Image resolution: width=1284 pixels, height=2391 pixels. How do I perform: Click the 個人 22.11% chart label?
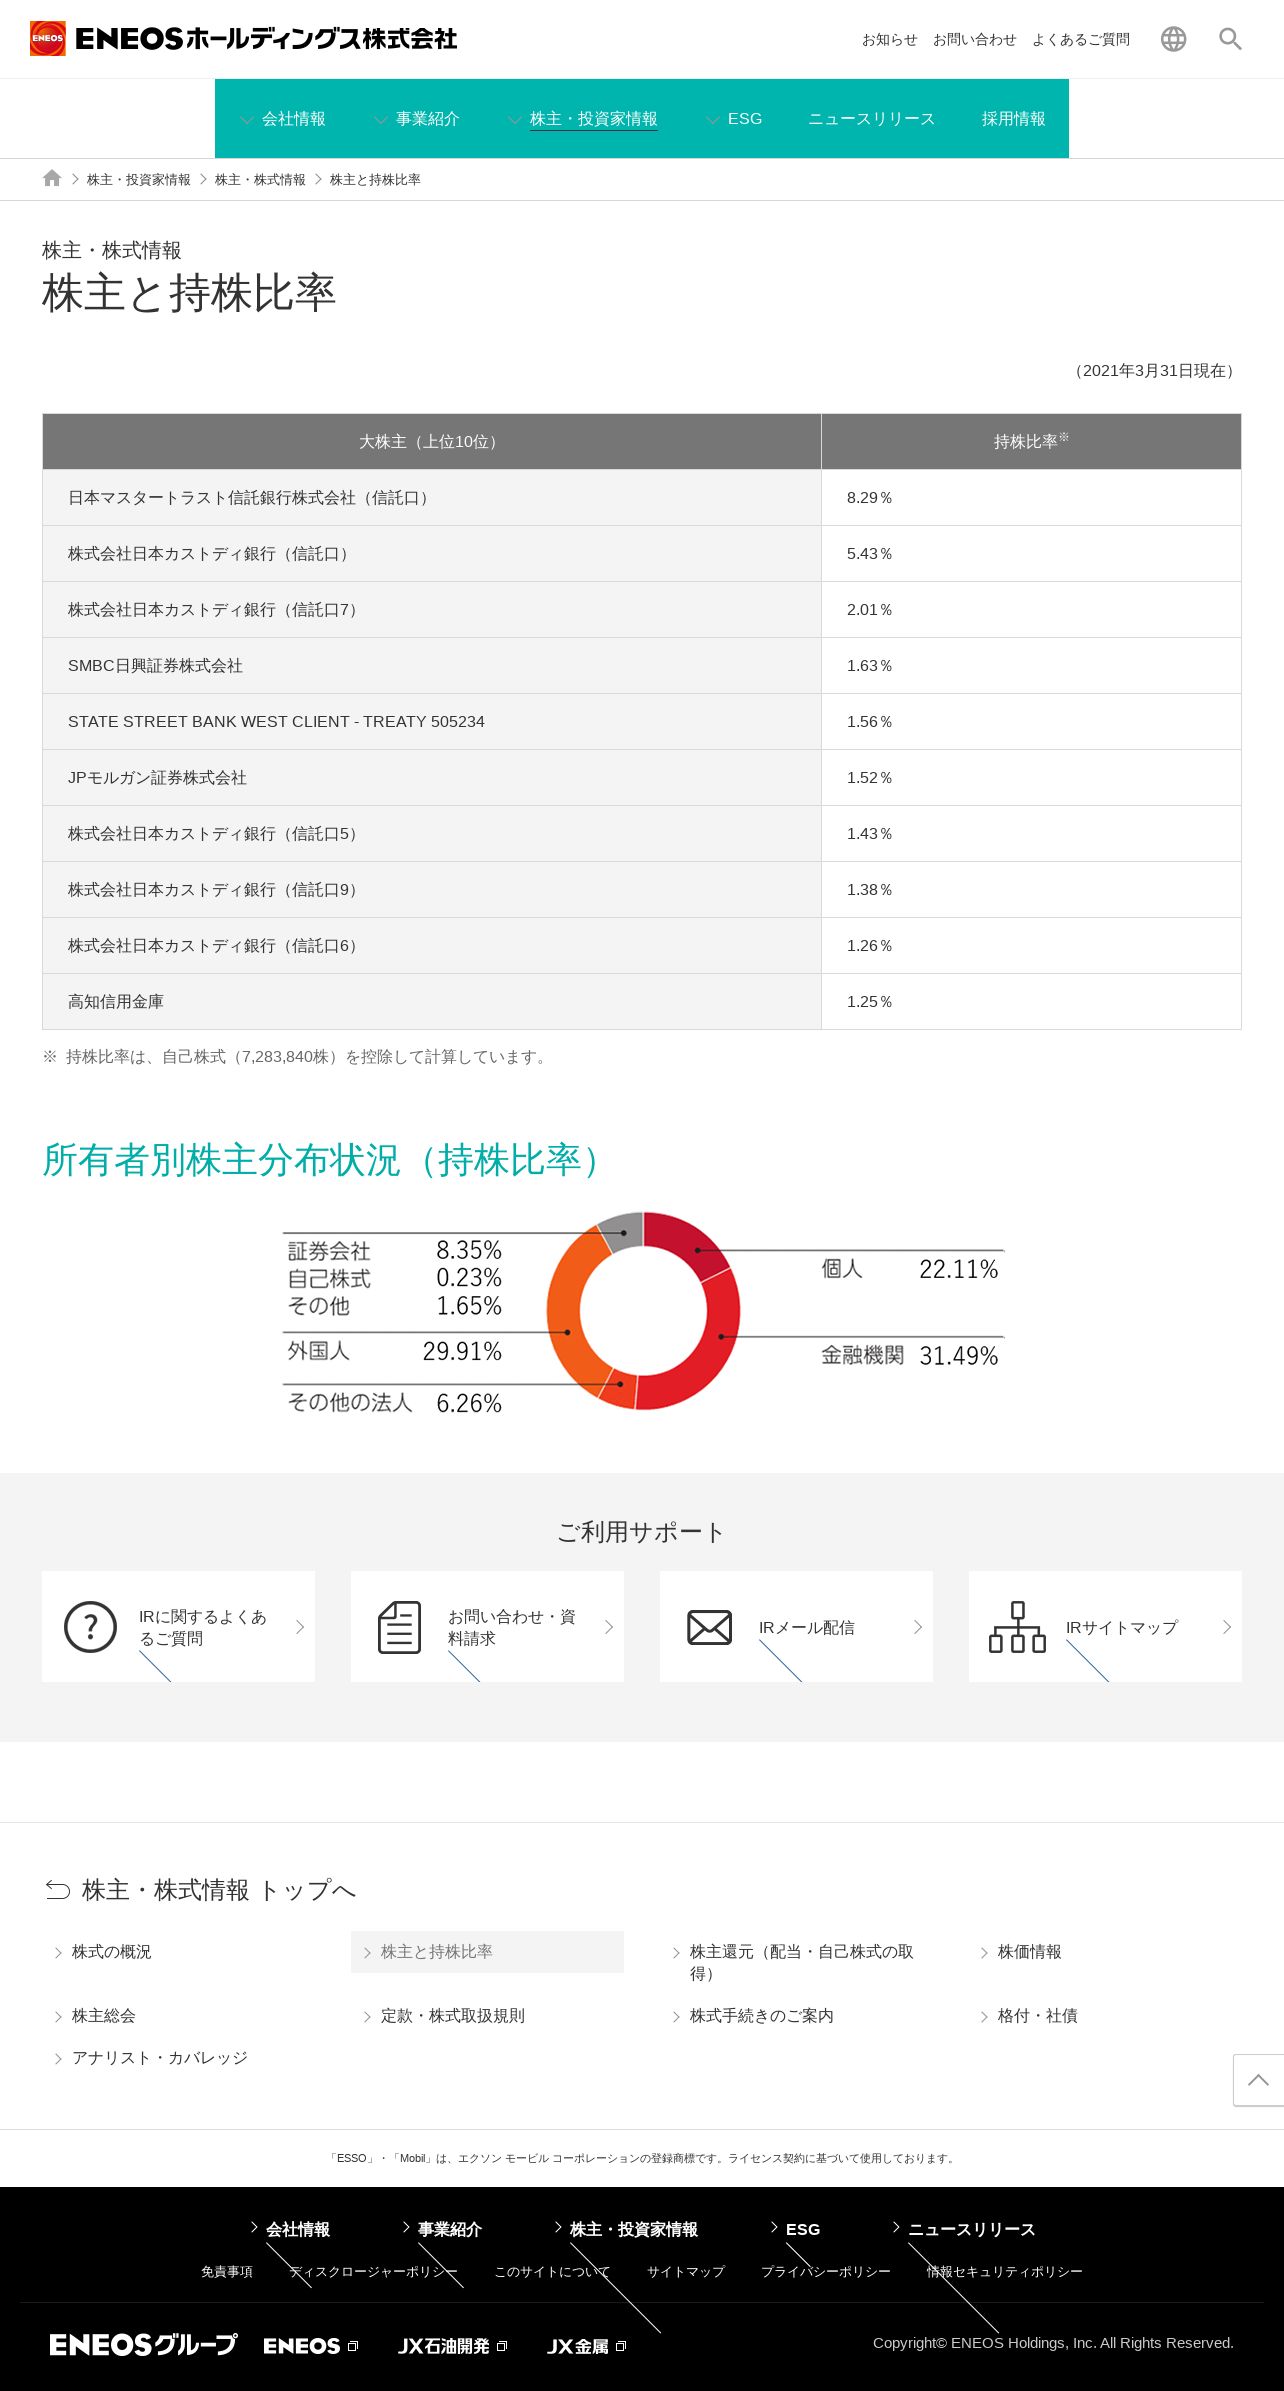[x=909, y=1269]
